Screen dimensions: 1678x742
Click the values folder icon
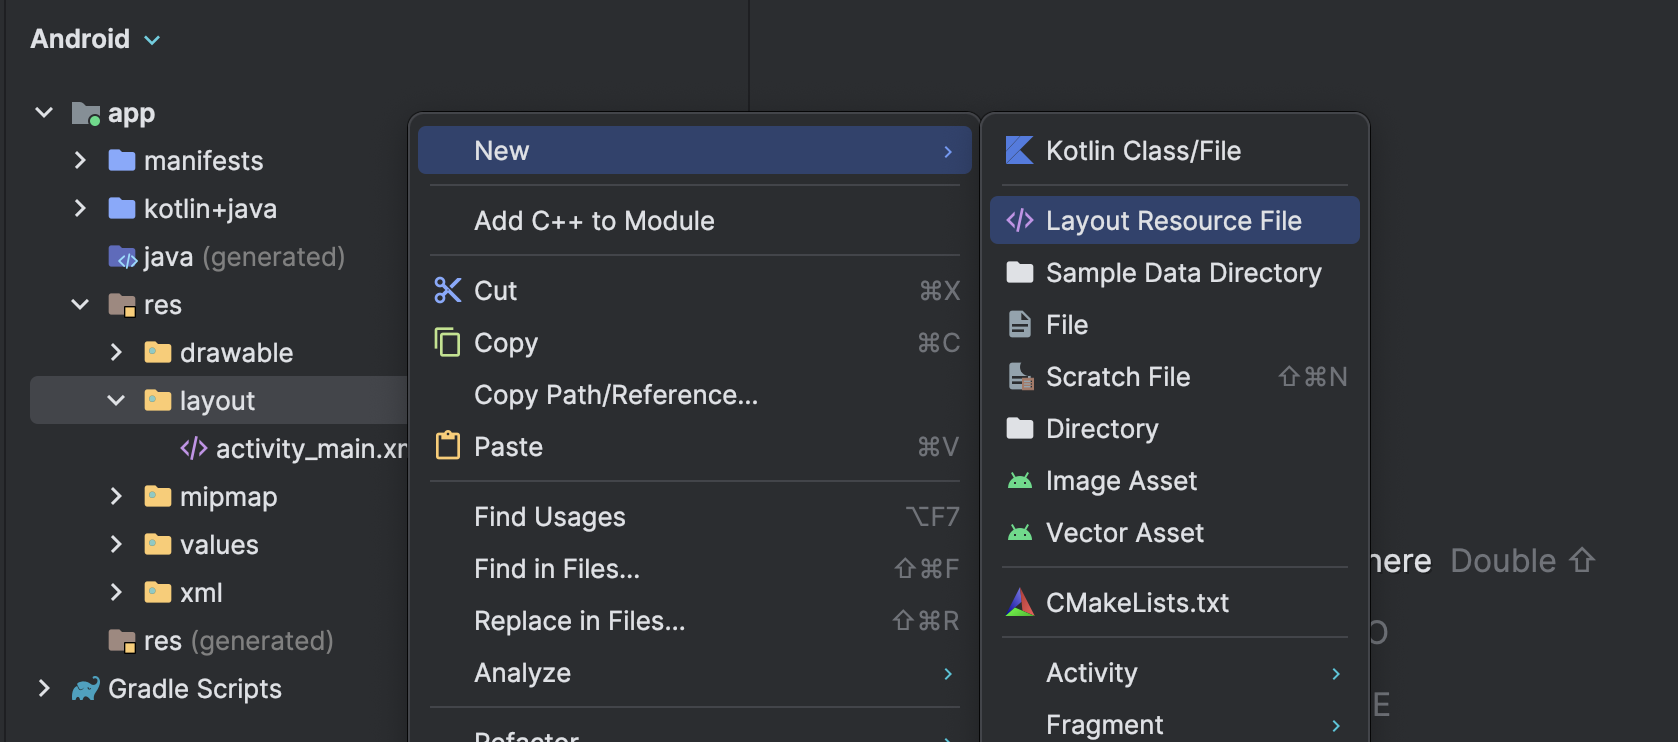(158, 544)
